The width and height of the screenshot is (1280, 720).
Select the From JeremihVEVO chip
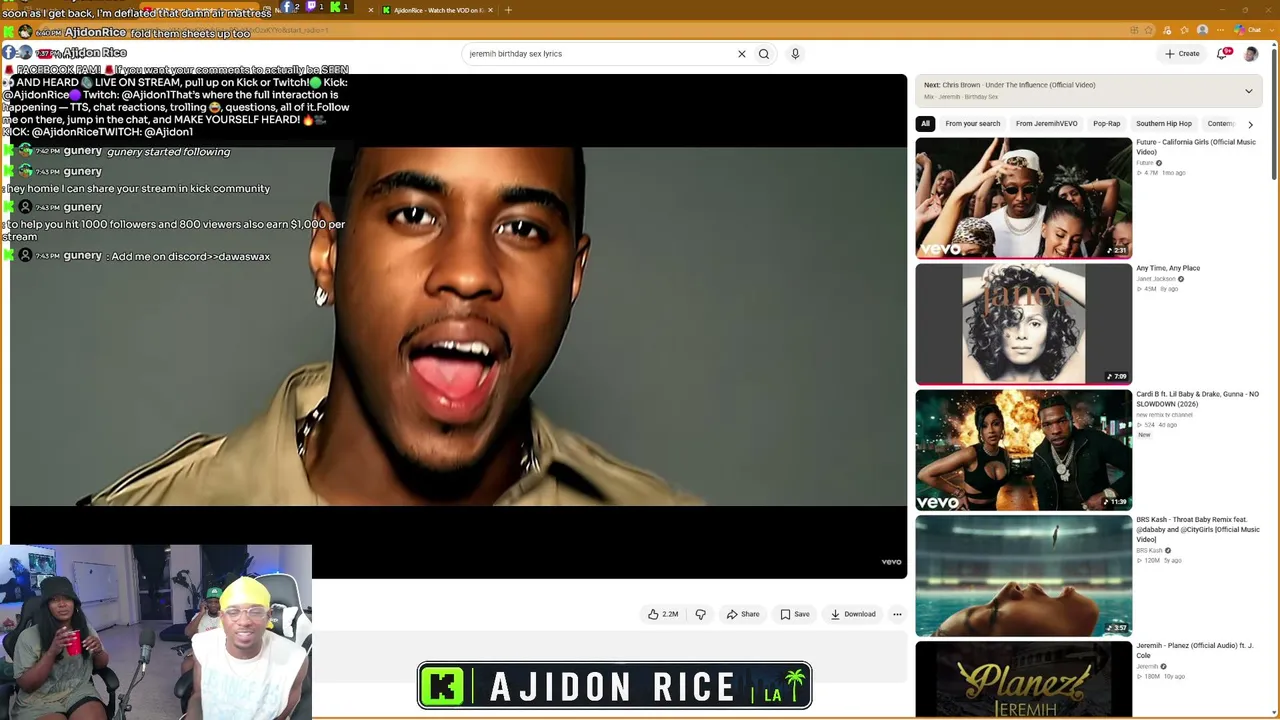pyautogui.click(x=1046, y=124)
